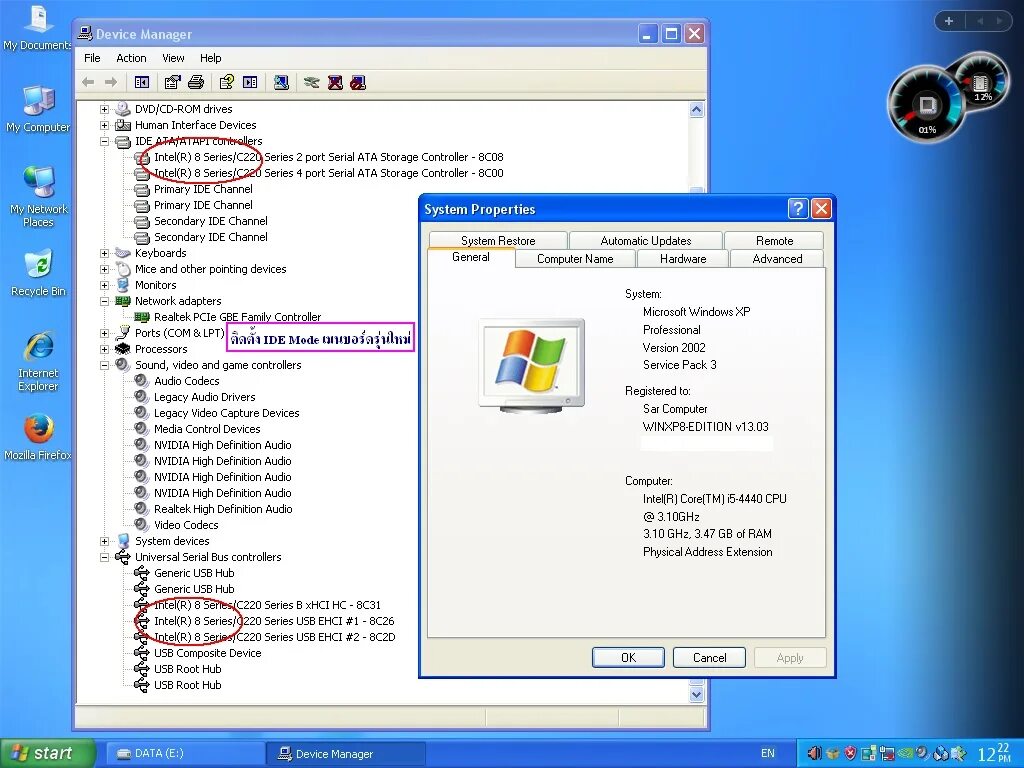Collapse the Network adapters node
This screenshot has width=1024, height=768.
click(x=104, y=301)
